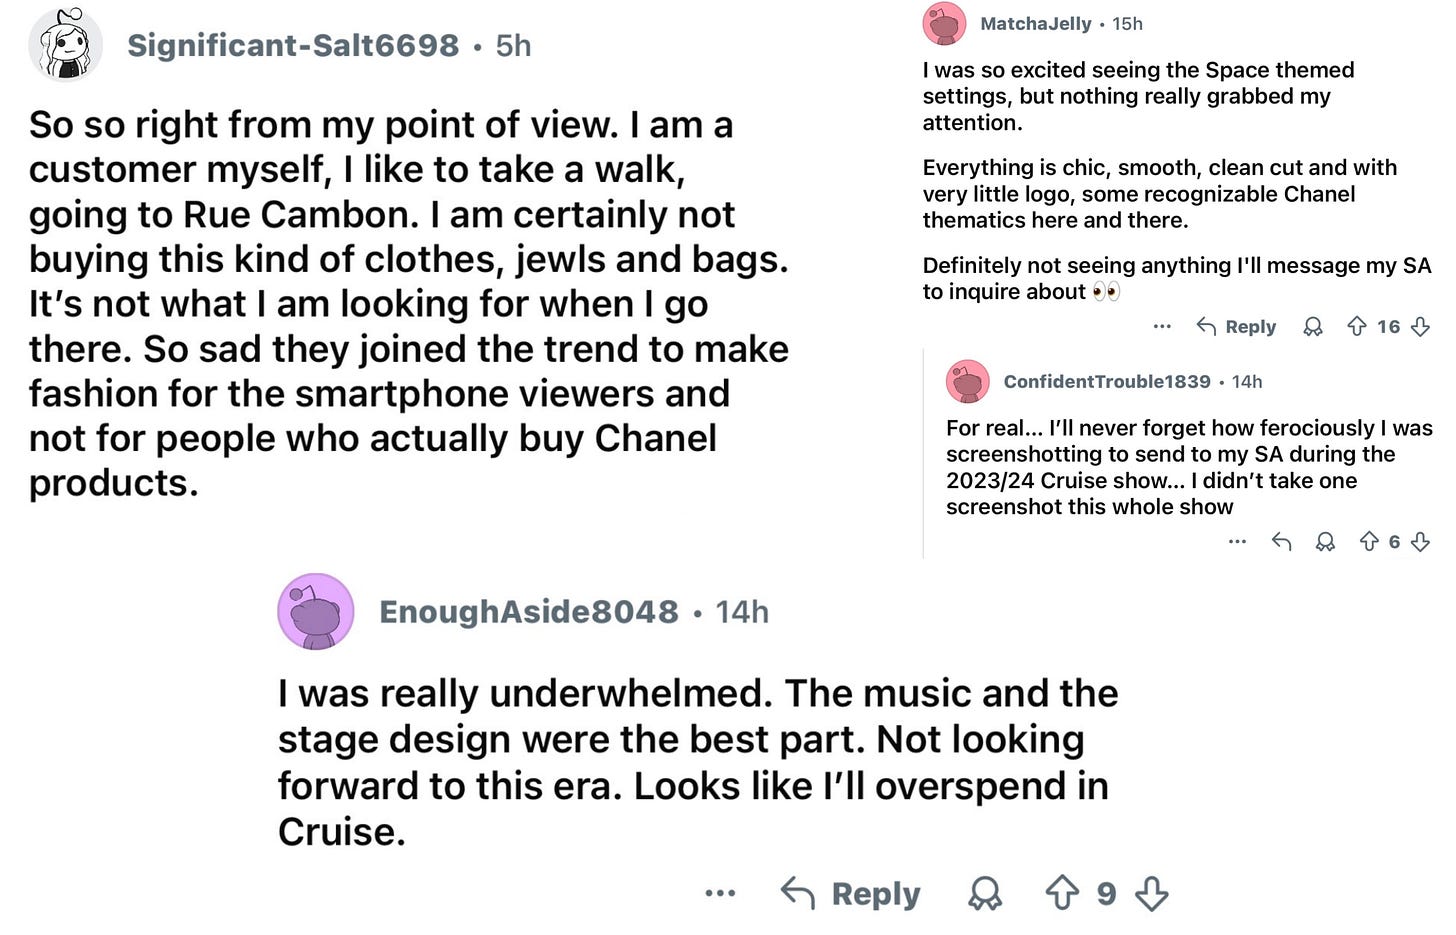Award ConfidentTrouble1839's reply
1456x935 pixels.
1325,542
